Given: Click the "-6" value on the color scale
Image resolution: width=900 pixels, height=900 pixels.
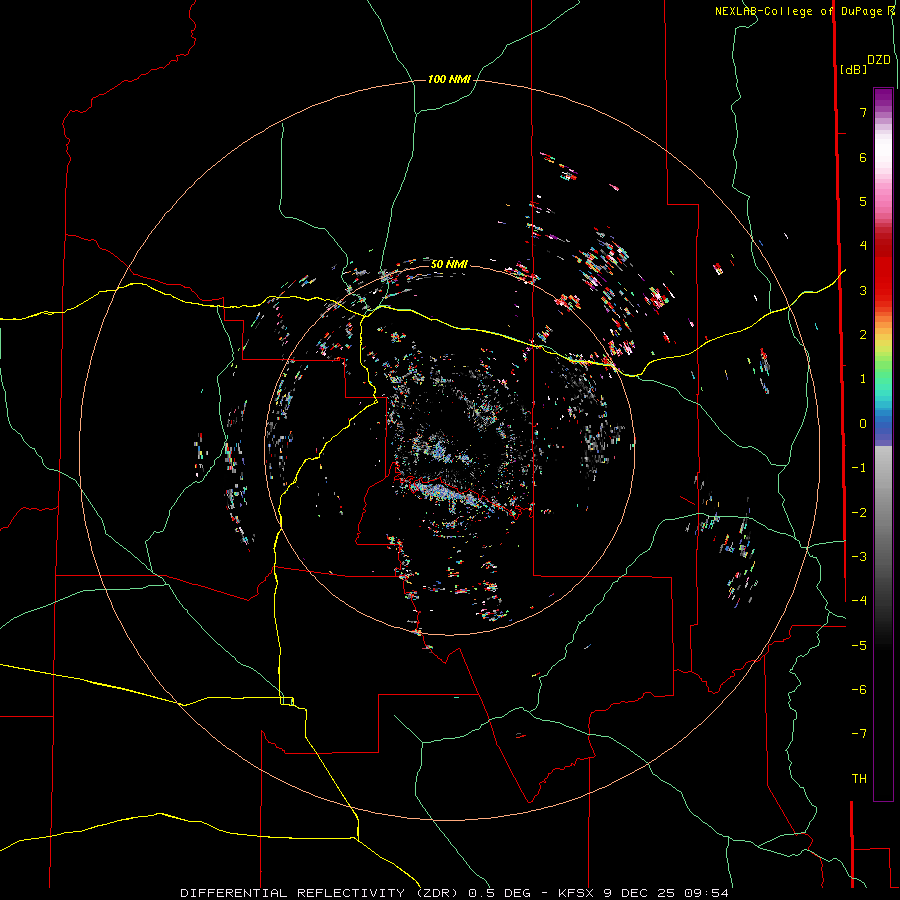Looking at the screenshot, I should click(x=859, y=690).
